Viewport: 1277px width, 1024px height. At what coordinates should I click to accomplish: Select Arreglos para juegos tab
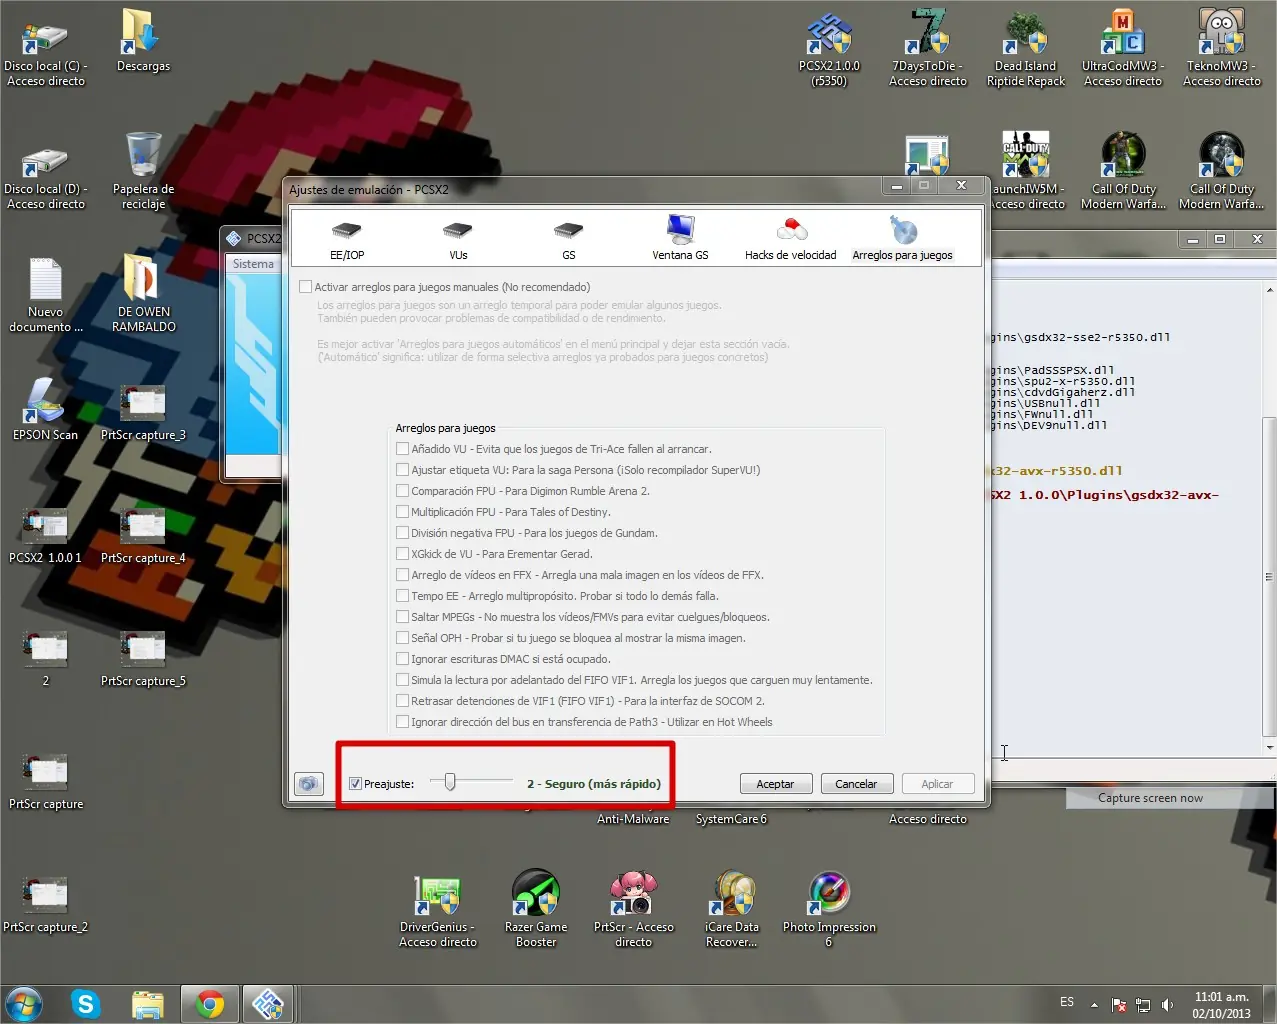coord(902,240)
